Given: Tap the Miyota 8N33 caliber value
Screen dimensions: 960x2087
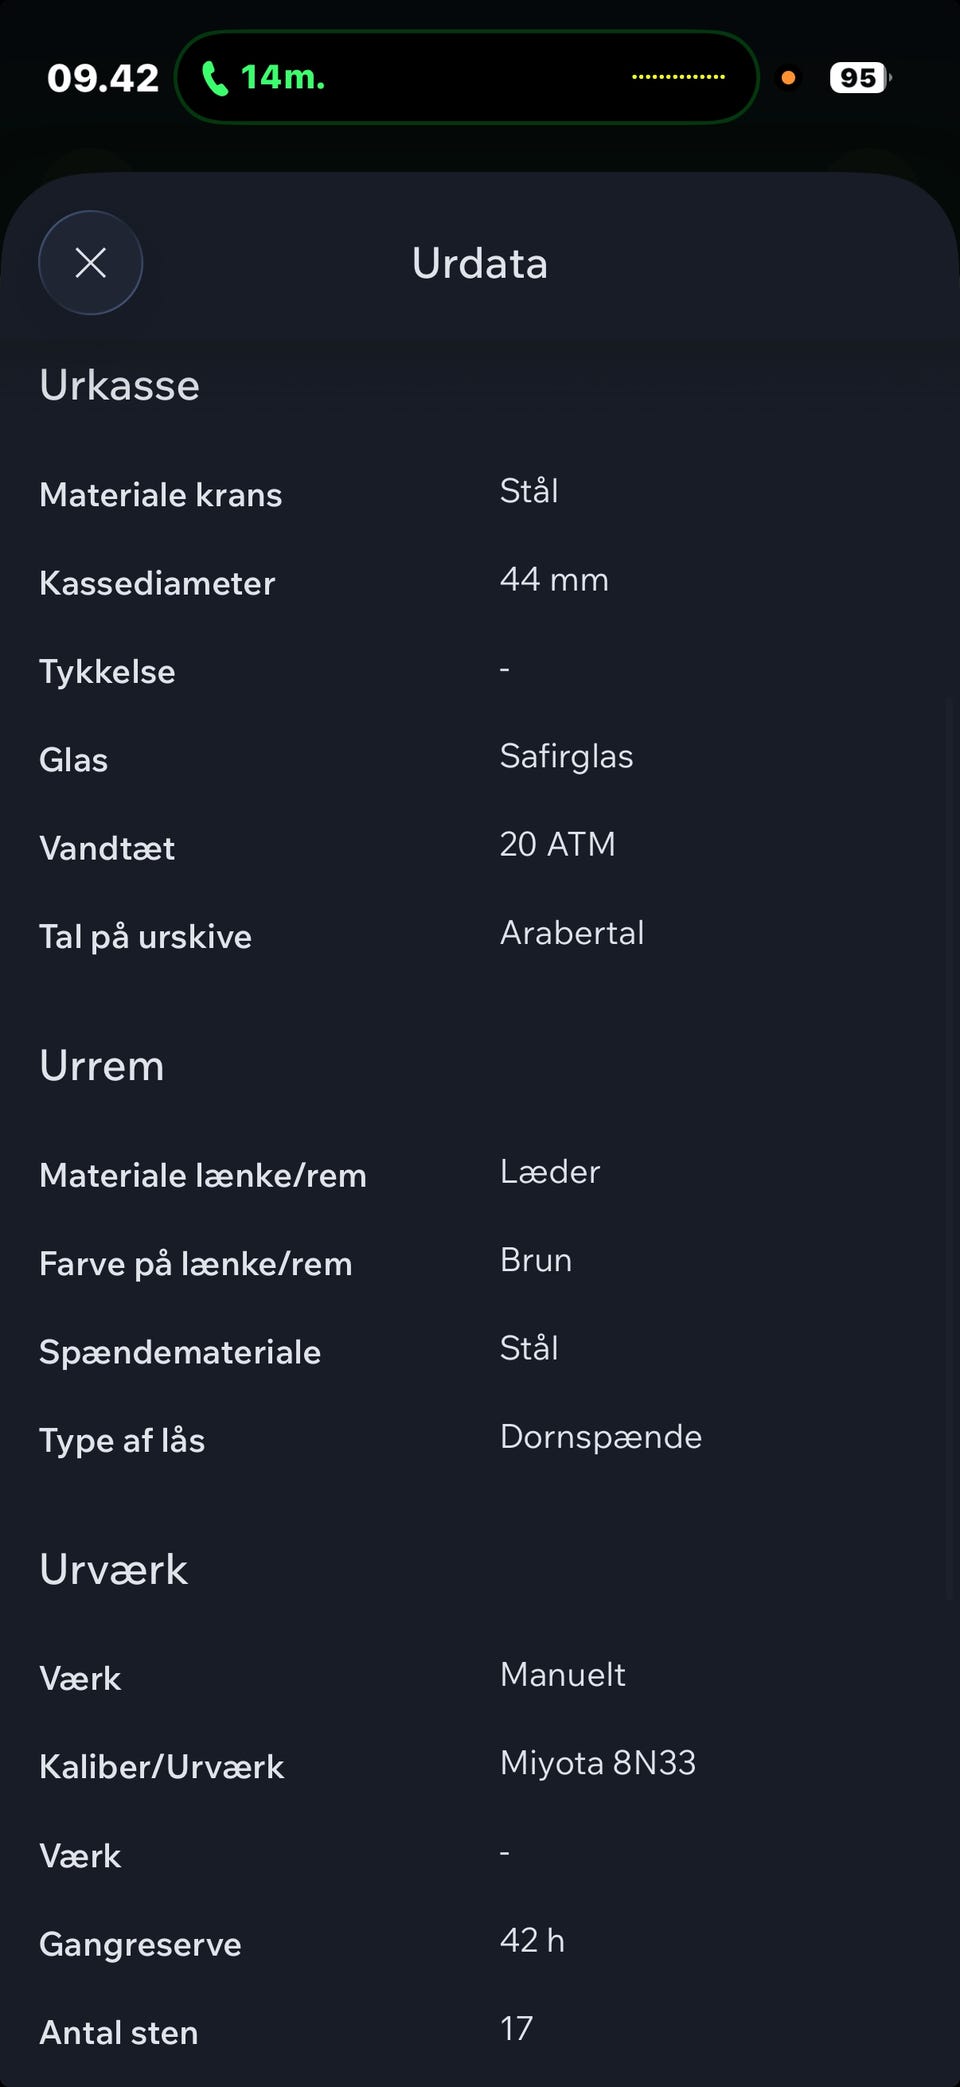Looking at the screenshot, I should 597,1763.
